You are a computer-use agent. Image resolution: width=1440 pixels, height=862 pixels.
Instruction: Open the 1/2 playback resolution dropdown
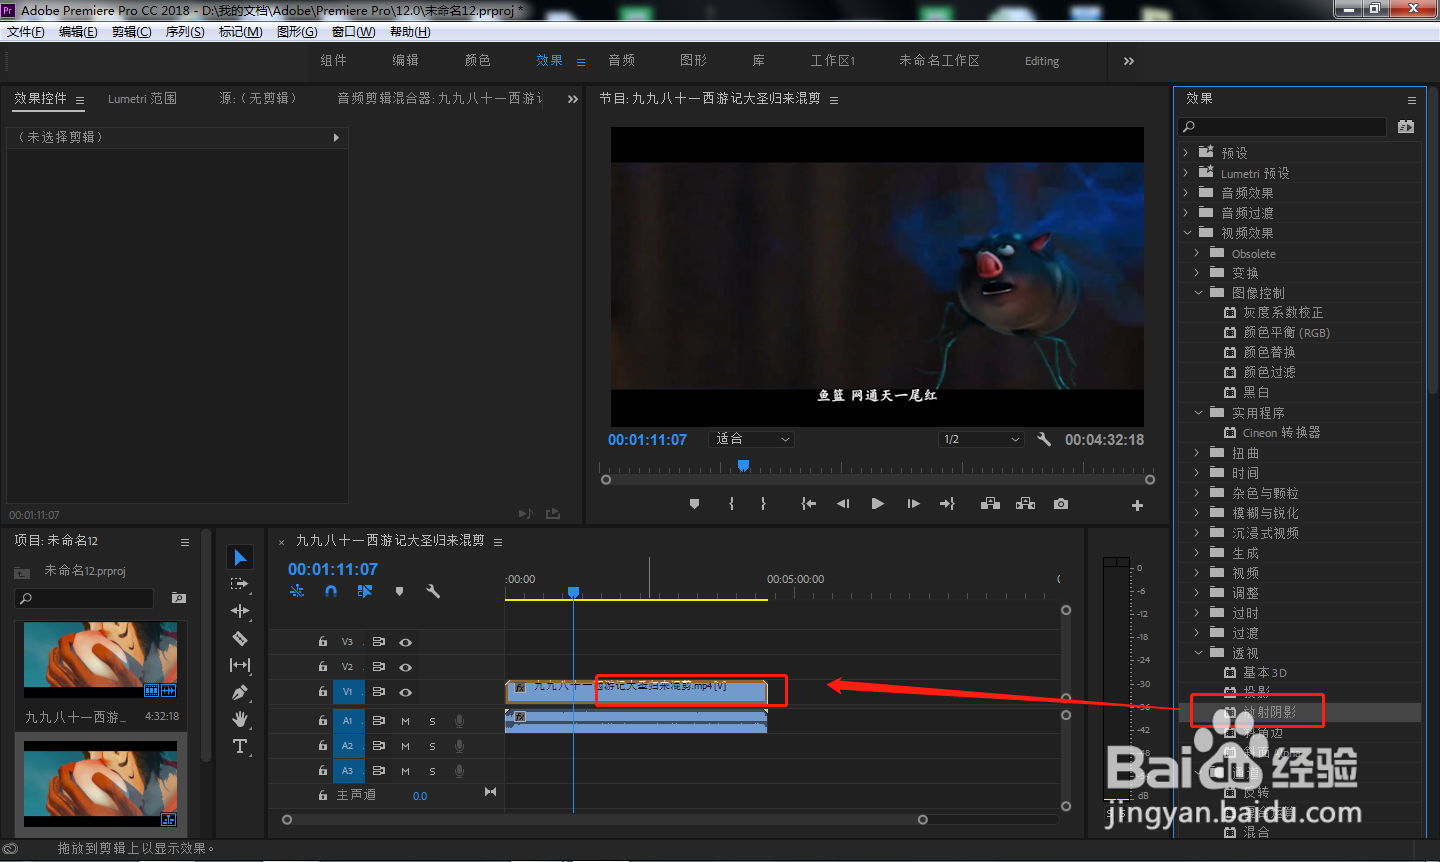981,439
